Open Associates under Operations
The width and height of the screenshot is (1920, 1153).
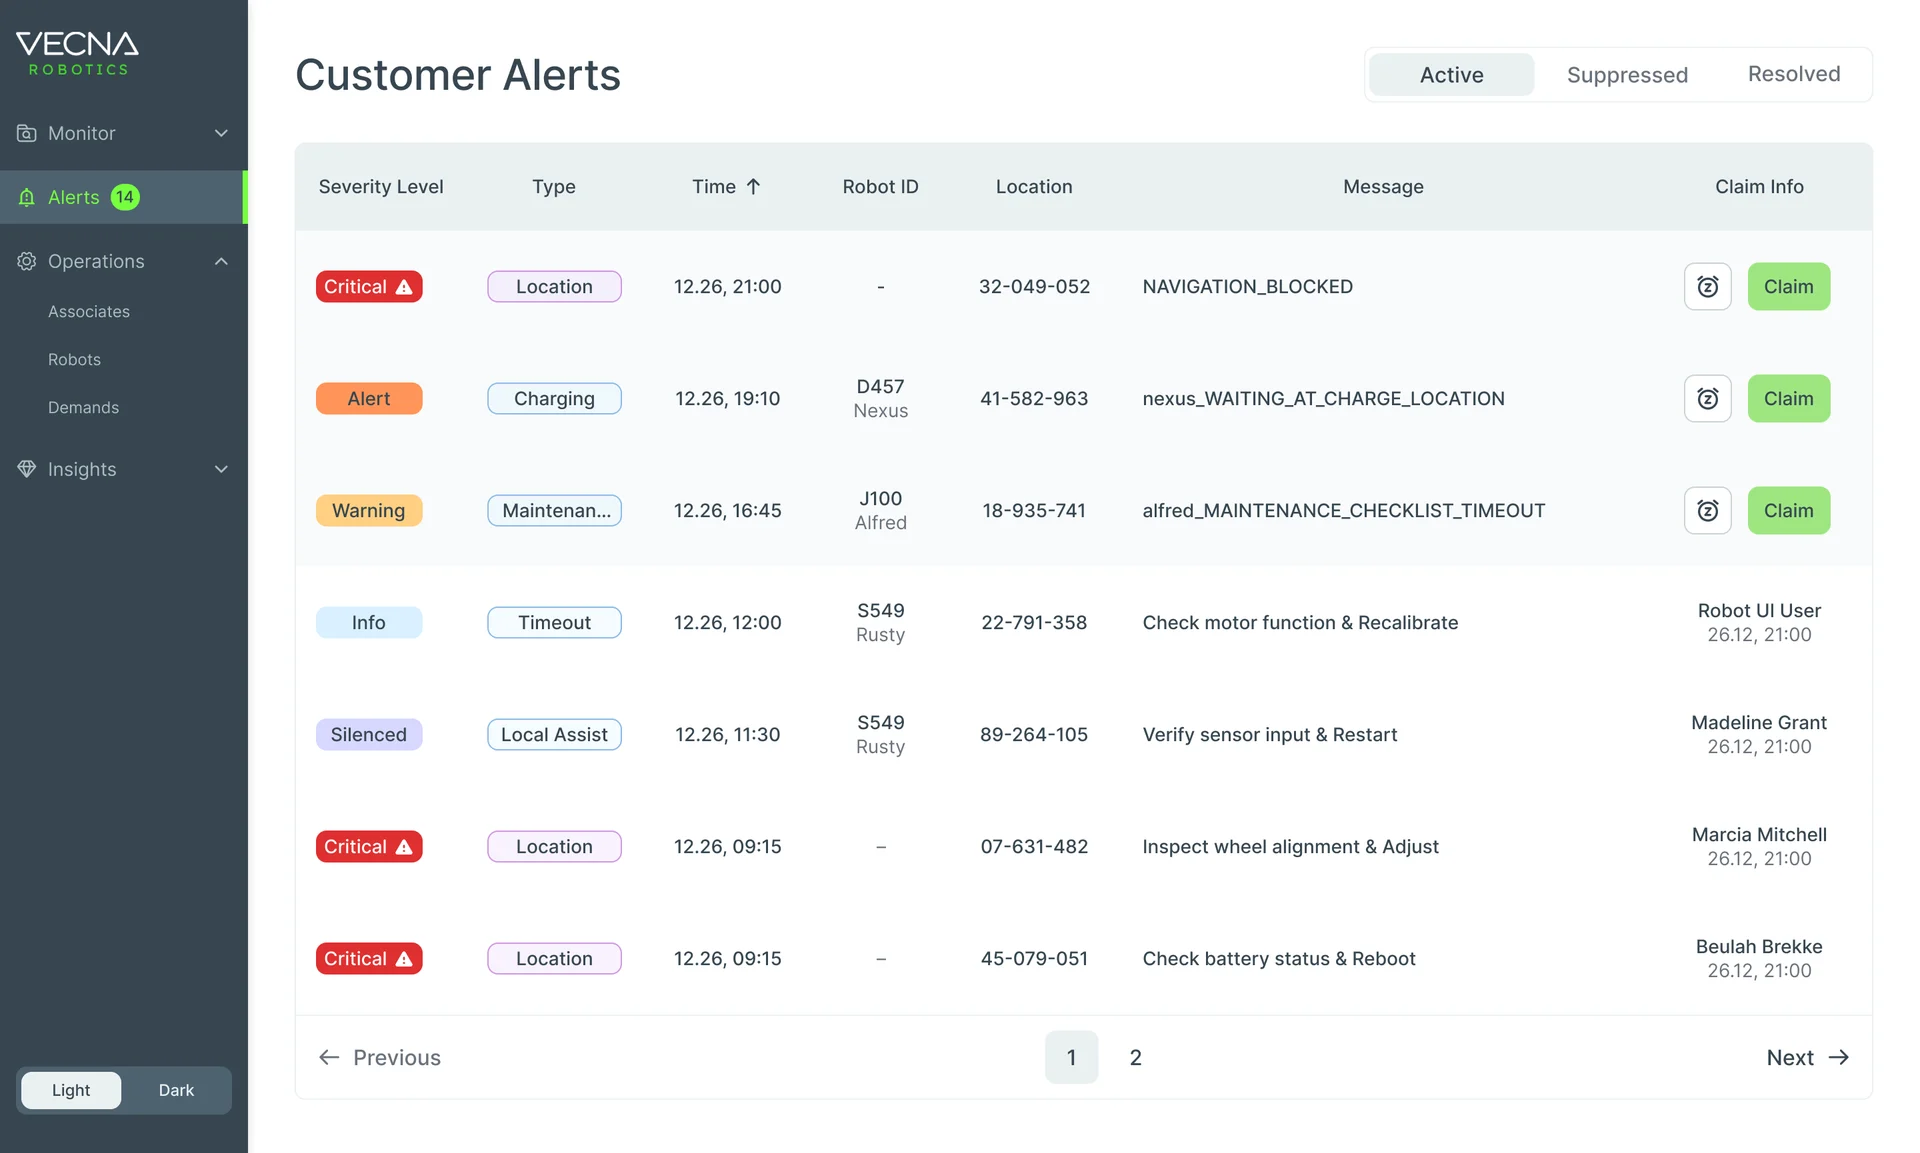click(x=89, y=312)
